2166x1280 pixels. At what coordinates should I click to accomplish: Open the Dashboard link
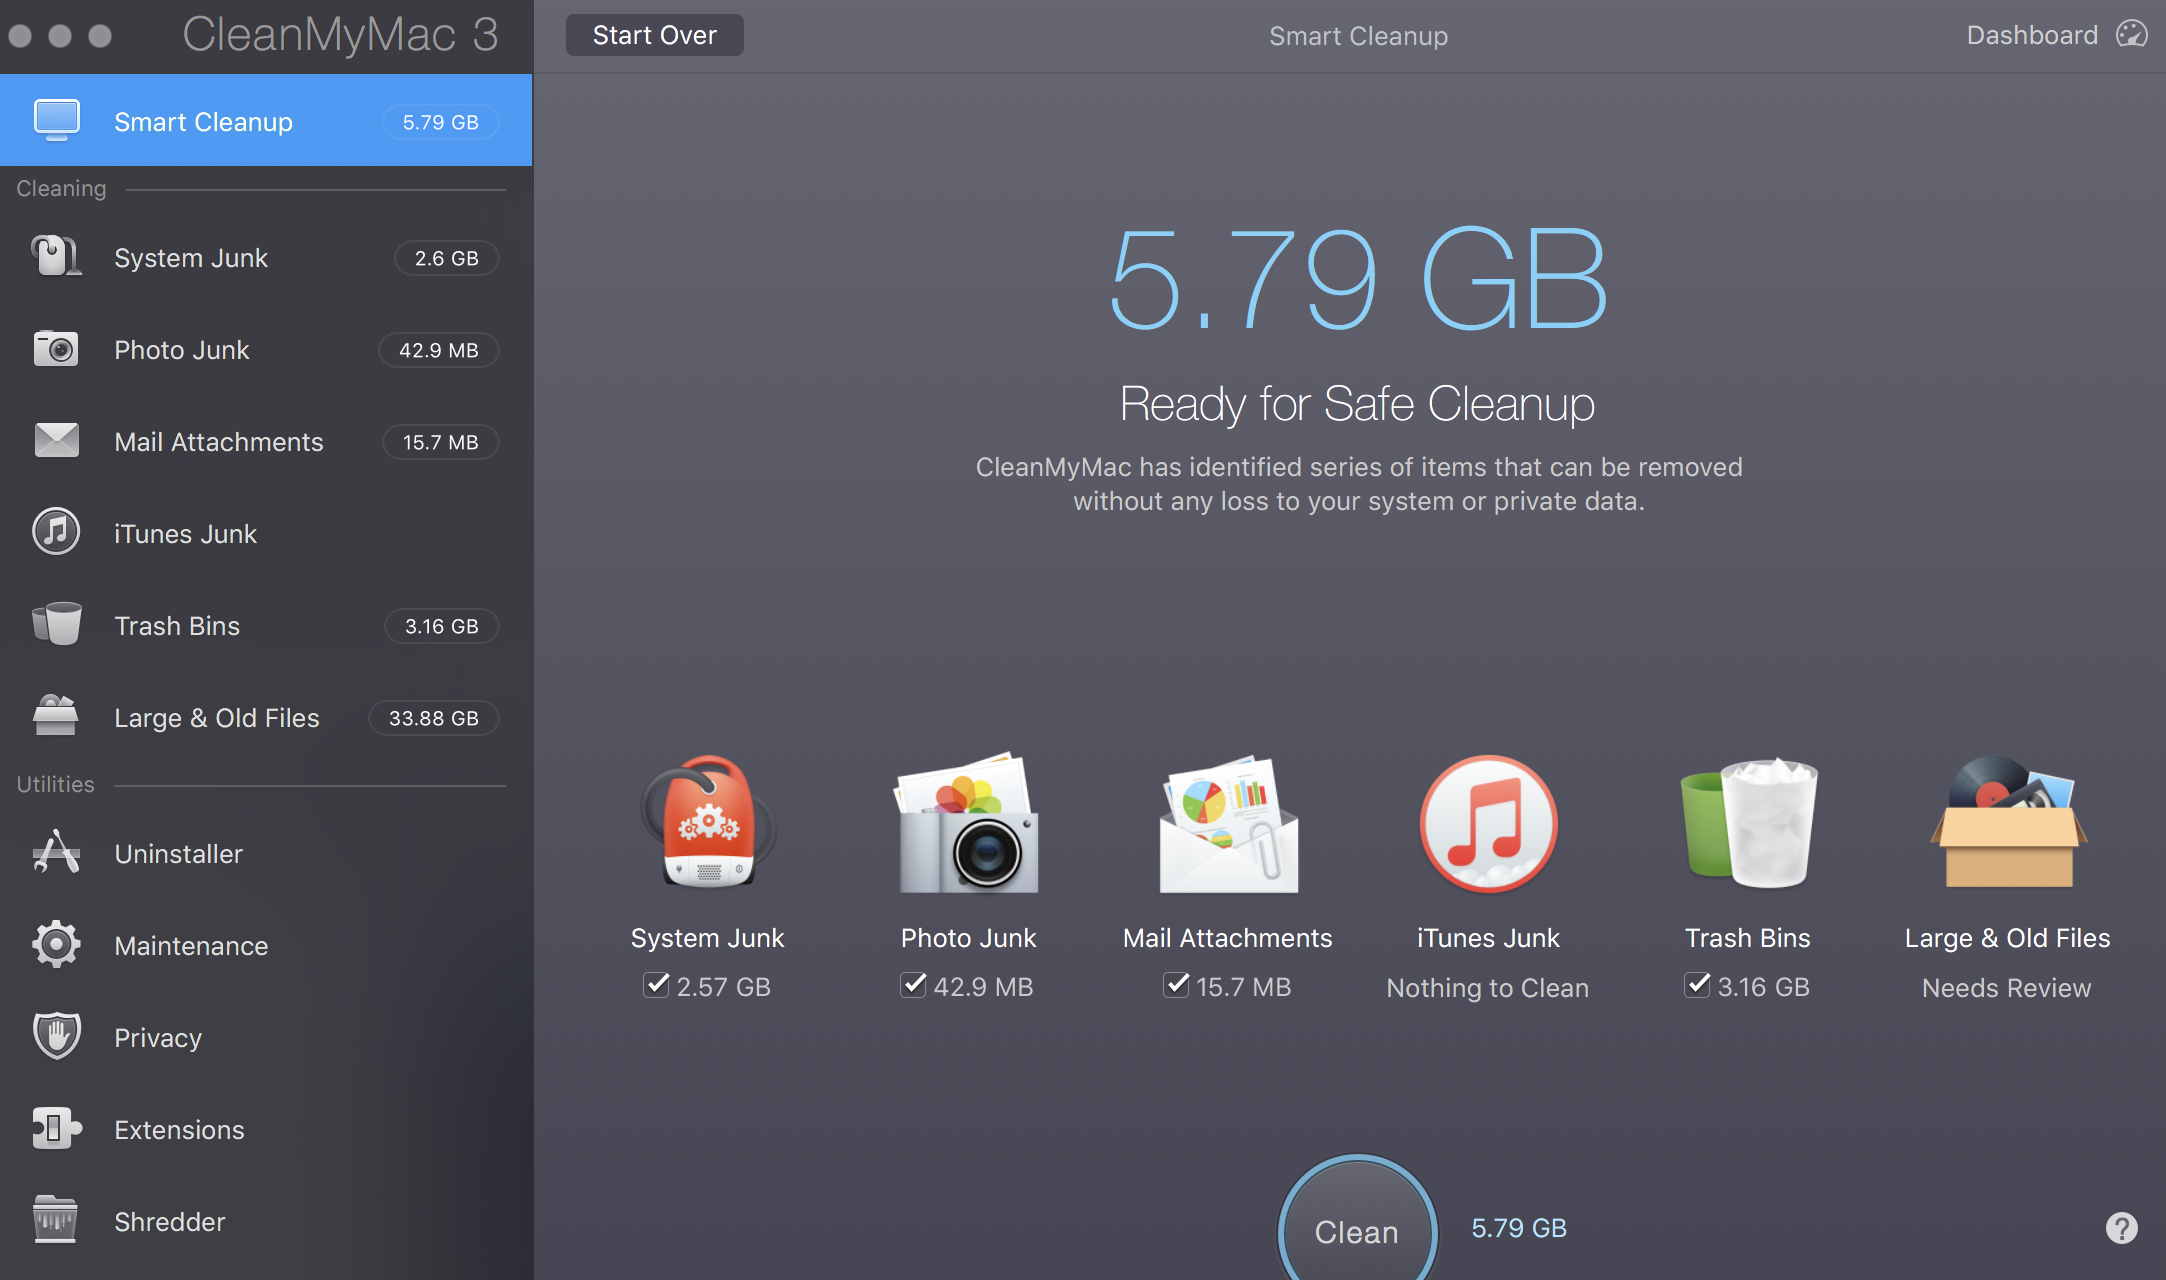(2033, 35)
